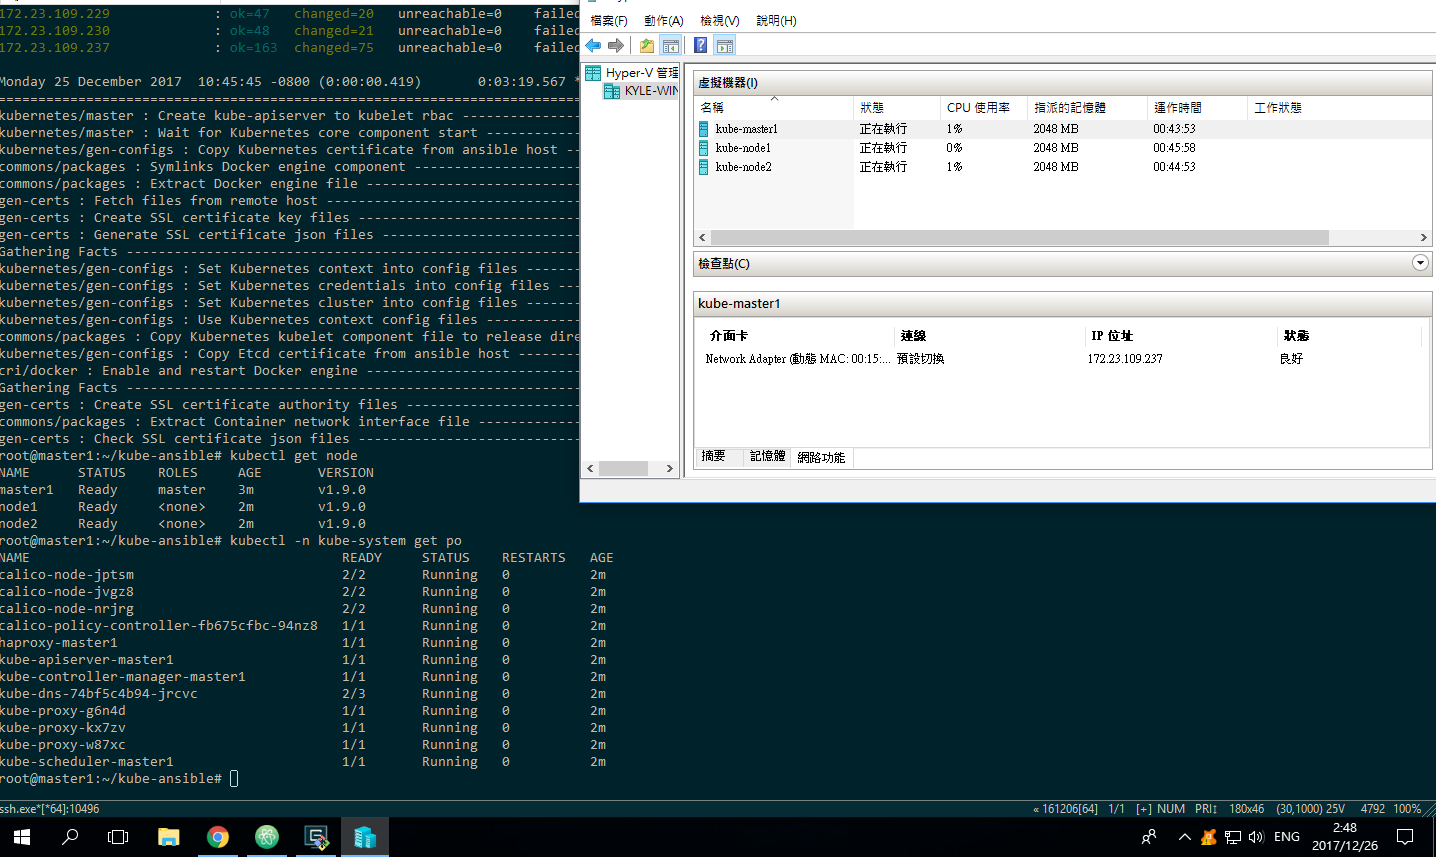
Task: Click the IP address 172.23.109.237
Action: pyautogui.click(x=1125, y=359)
